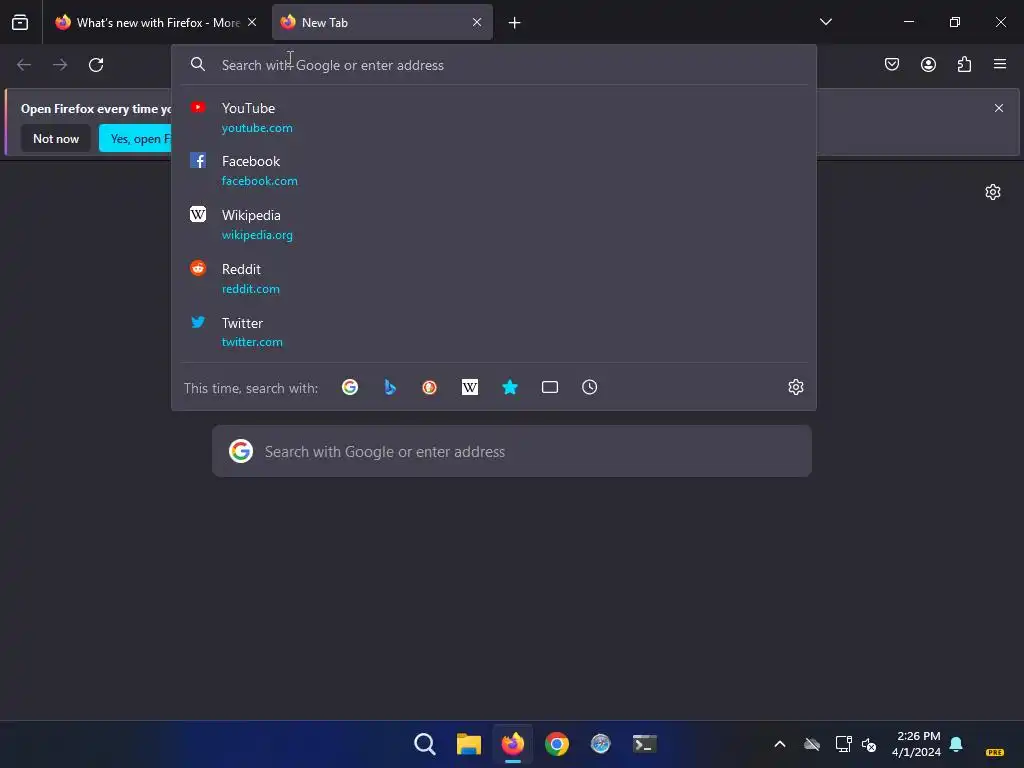Open the Extensions puzzle icon
Image resolution: width=1024 pixels, height=768 pixels.
click(964, 64)
